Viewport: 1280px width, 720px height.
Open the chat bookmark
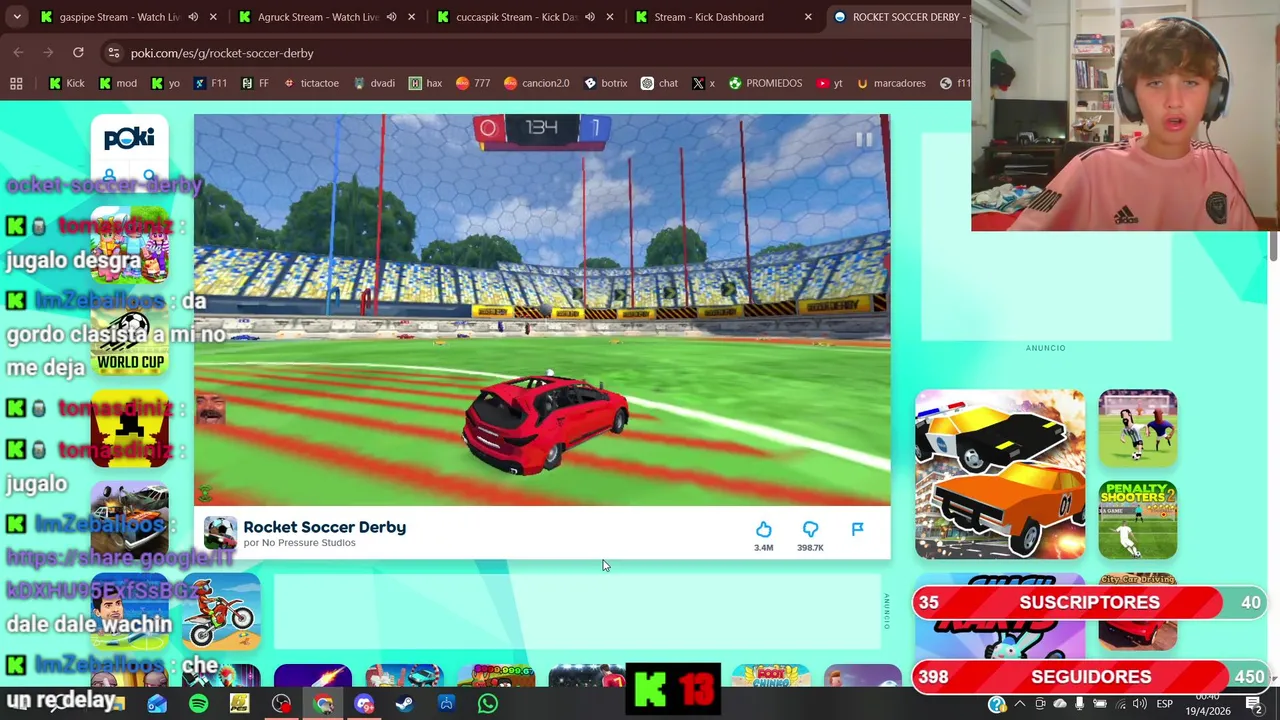click(x=659, y=83)
